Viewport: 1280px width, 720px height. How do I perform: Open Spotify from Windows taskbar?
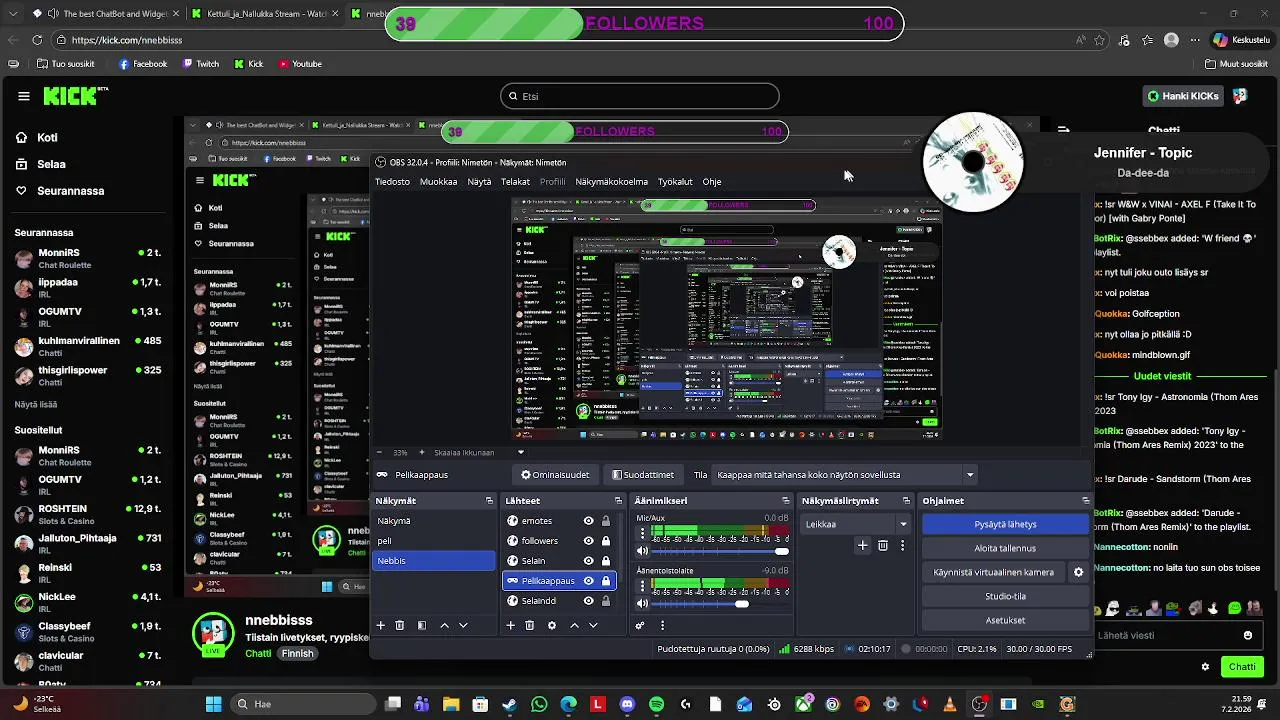656,704
